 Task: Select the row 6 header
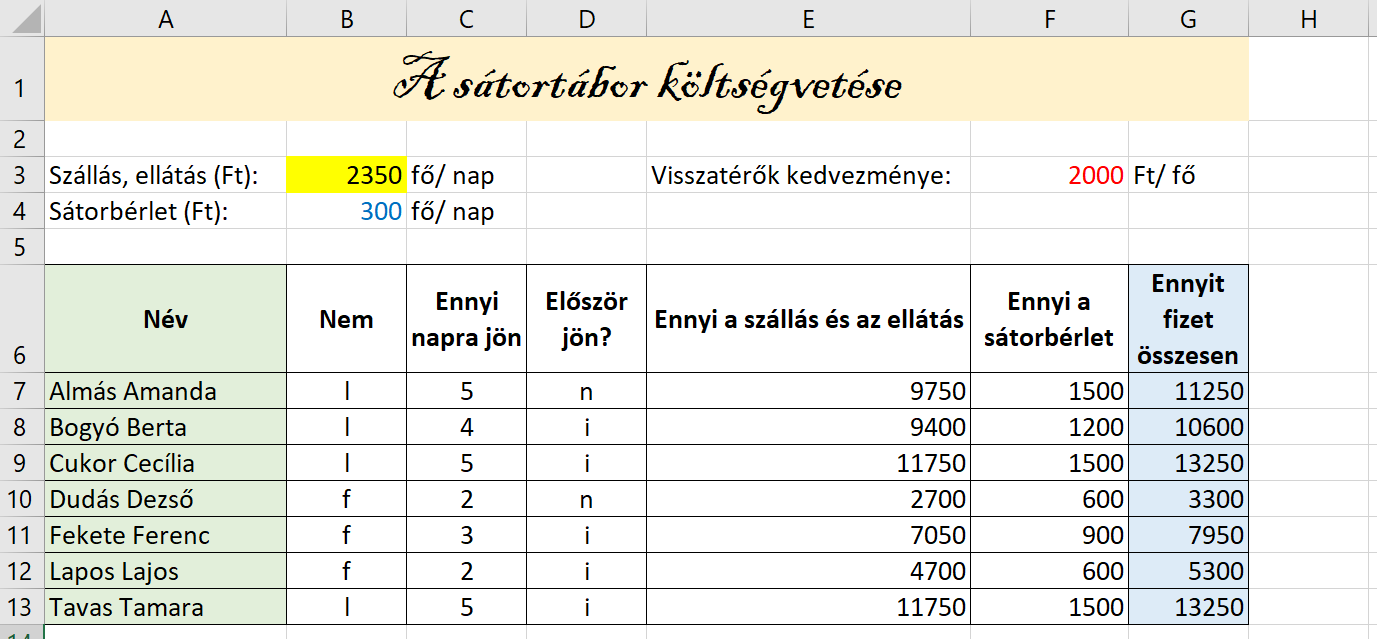click(x=22, y=319)
